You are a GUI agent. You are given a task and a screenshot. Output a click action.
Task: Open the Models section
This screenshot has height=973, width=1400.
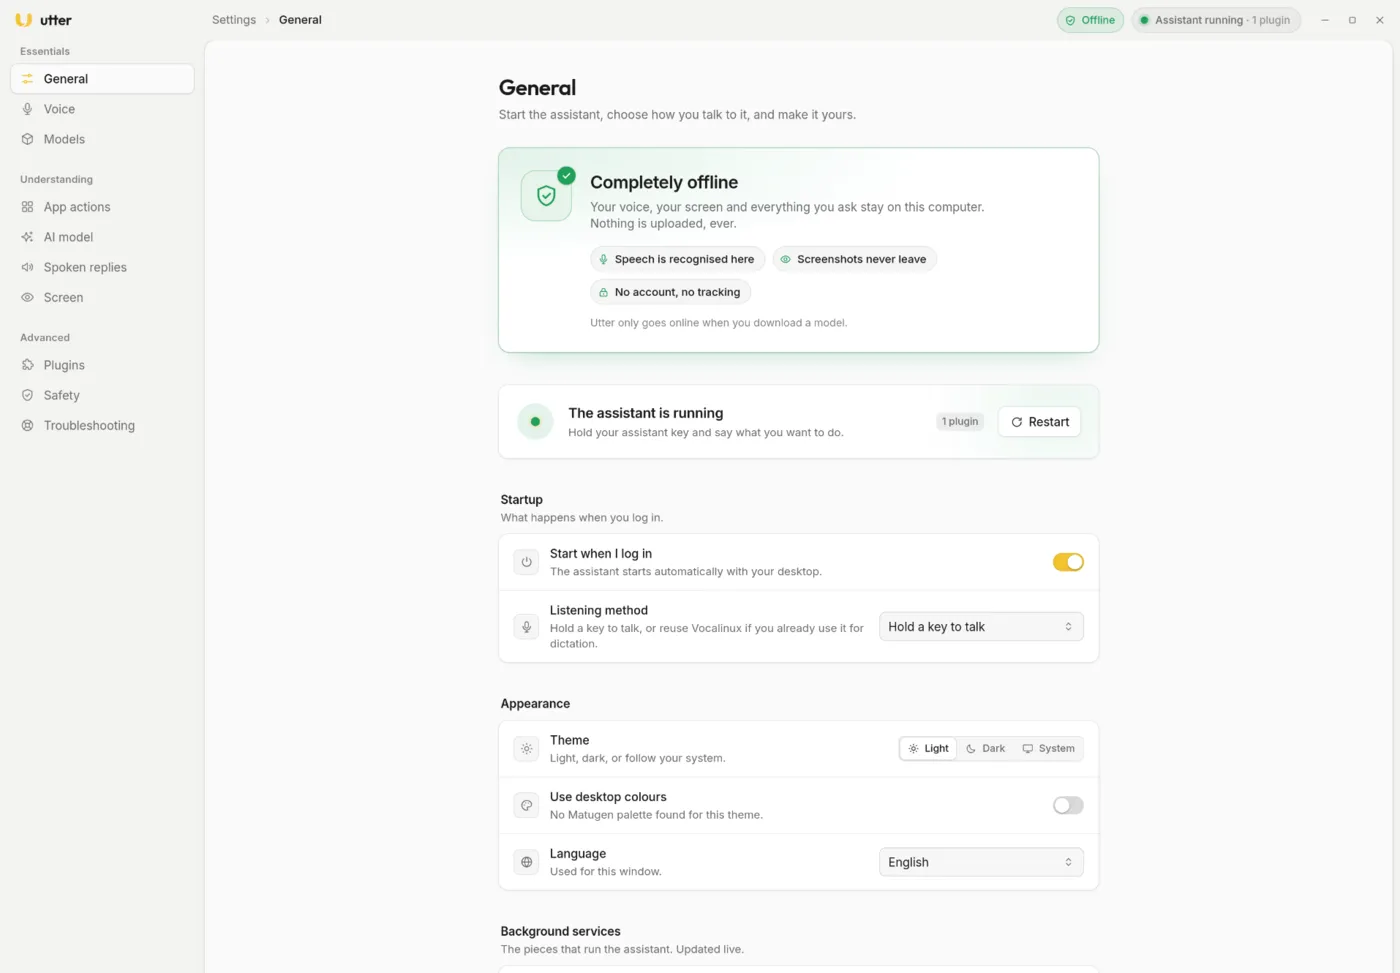(102, 139)
